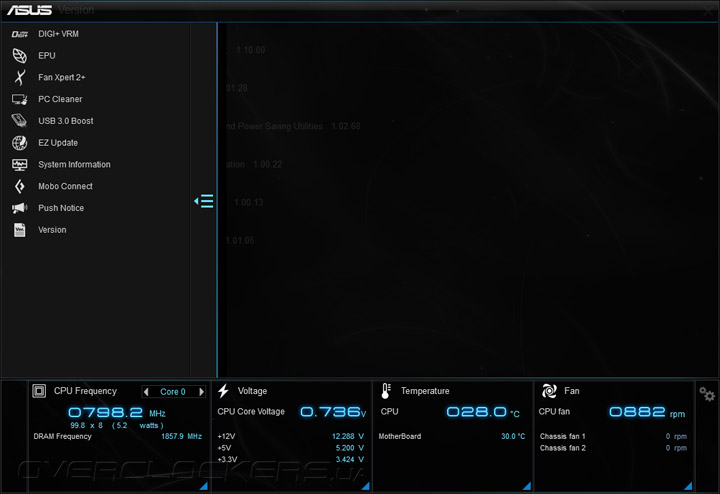Open System Information entry
Image resolution: width=720 pixels, height=494 pixels.
pyautogui.click(x=74, y=164)
